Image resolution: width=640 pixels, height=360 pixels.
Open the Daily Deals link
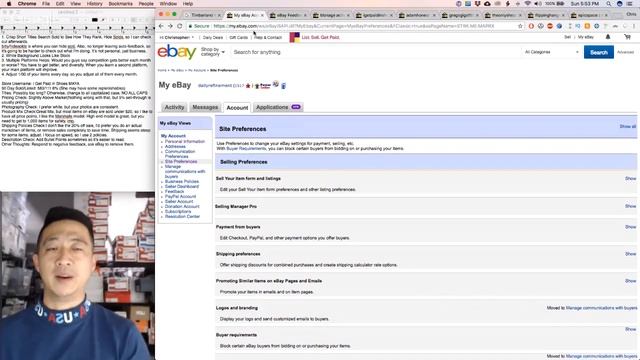coord(213,37)
